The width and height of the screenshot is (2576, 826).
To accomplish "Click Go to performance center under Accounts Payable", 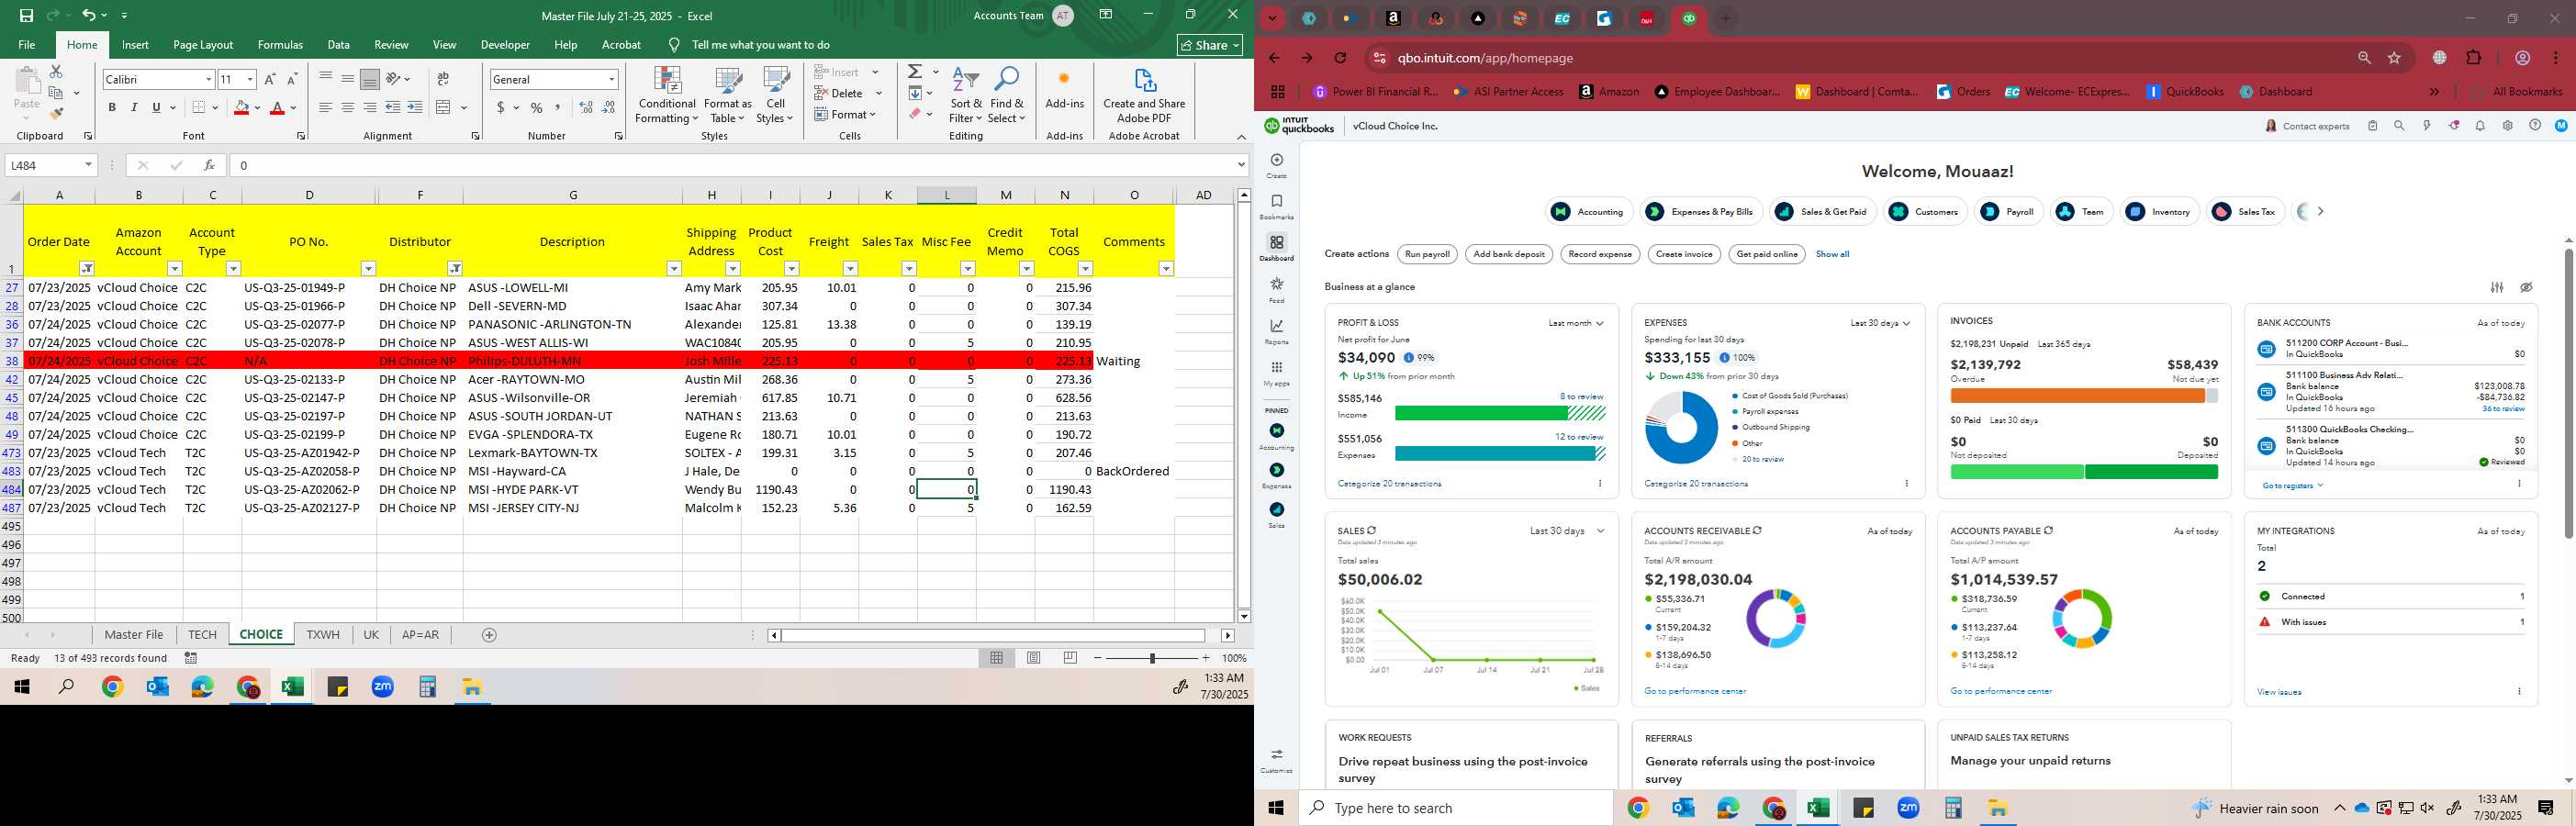I will (x=2001, y=691).
